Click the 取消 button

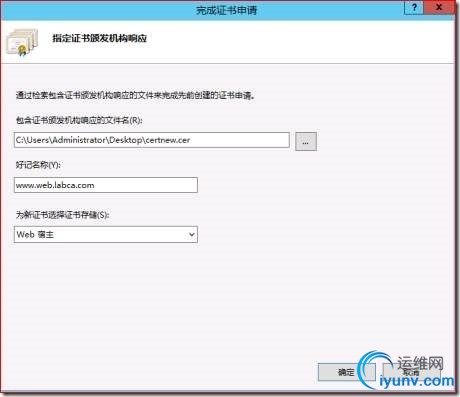(x=411, y=372)
